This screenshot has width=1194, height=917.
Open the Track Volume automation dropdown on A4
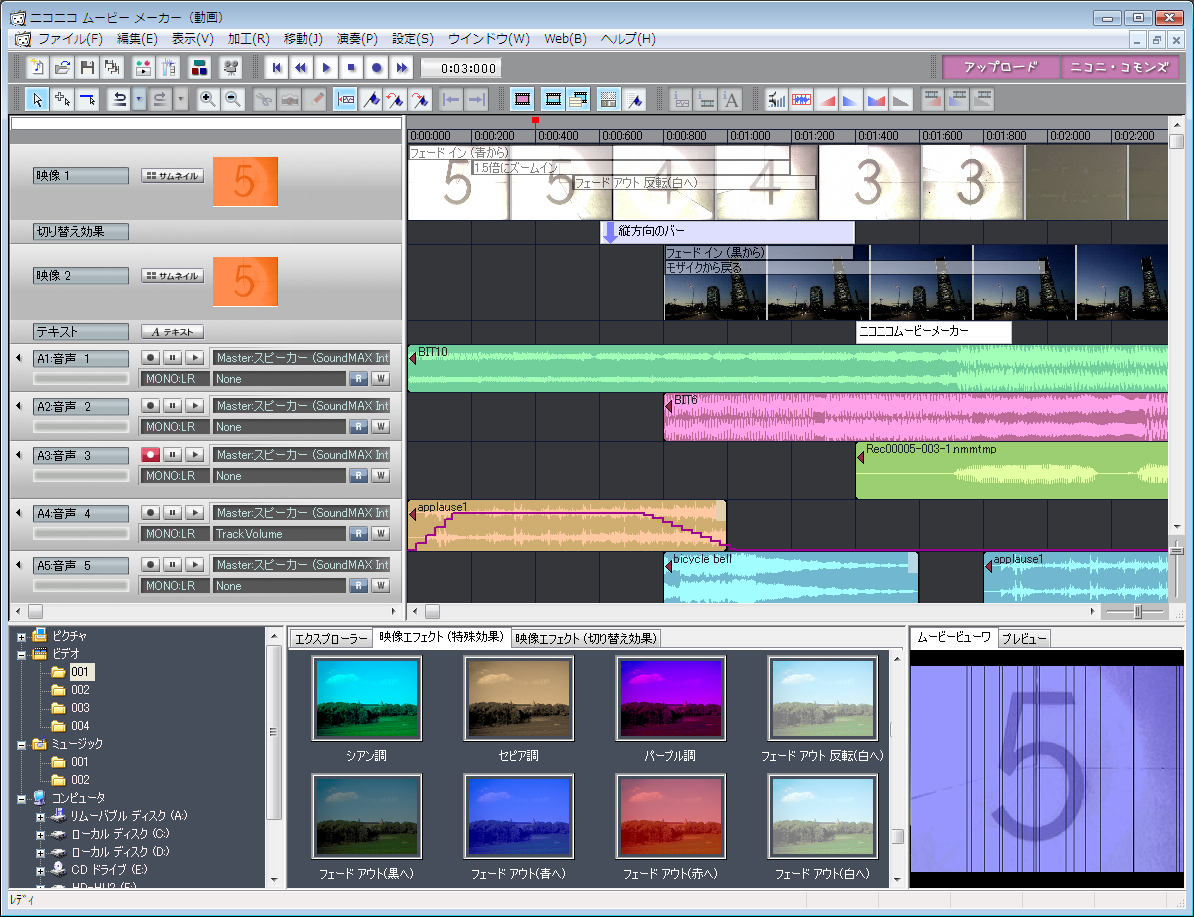[279, 534]
